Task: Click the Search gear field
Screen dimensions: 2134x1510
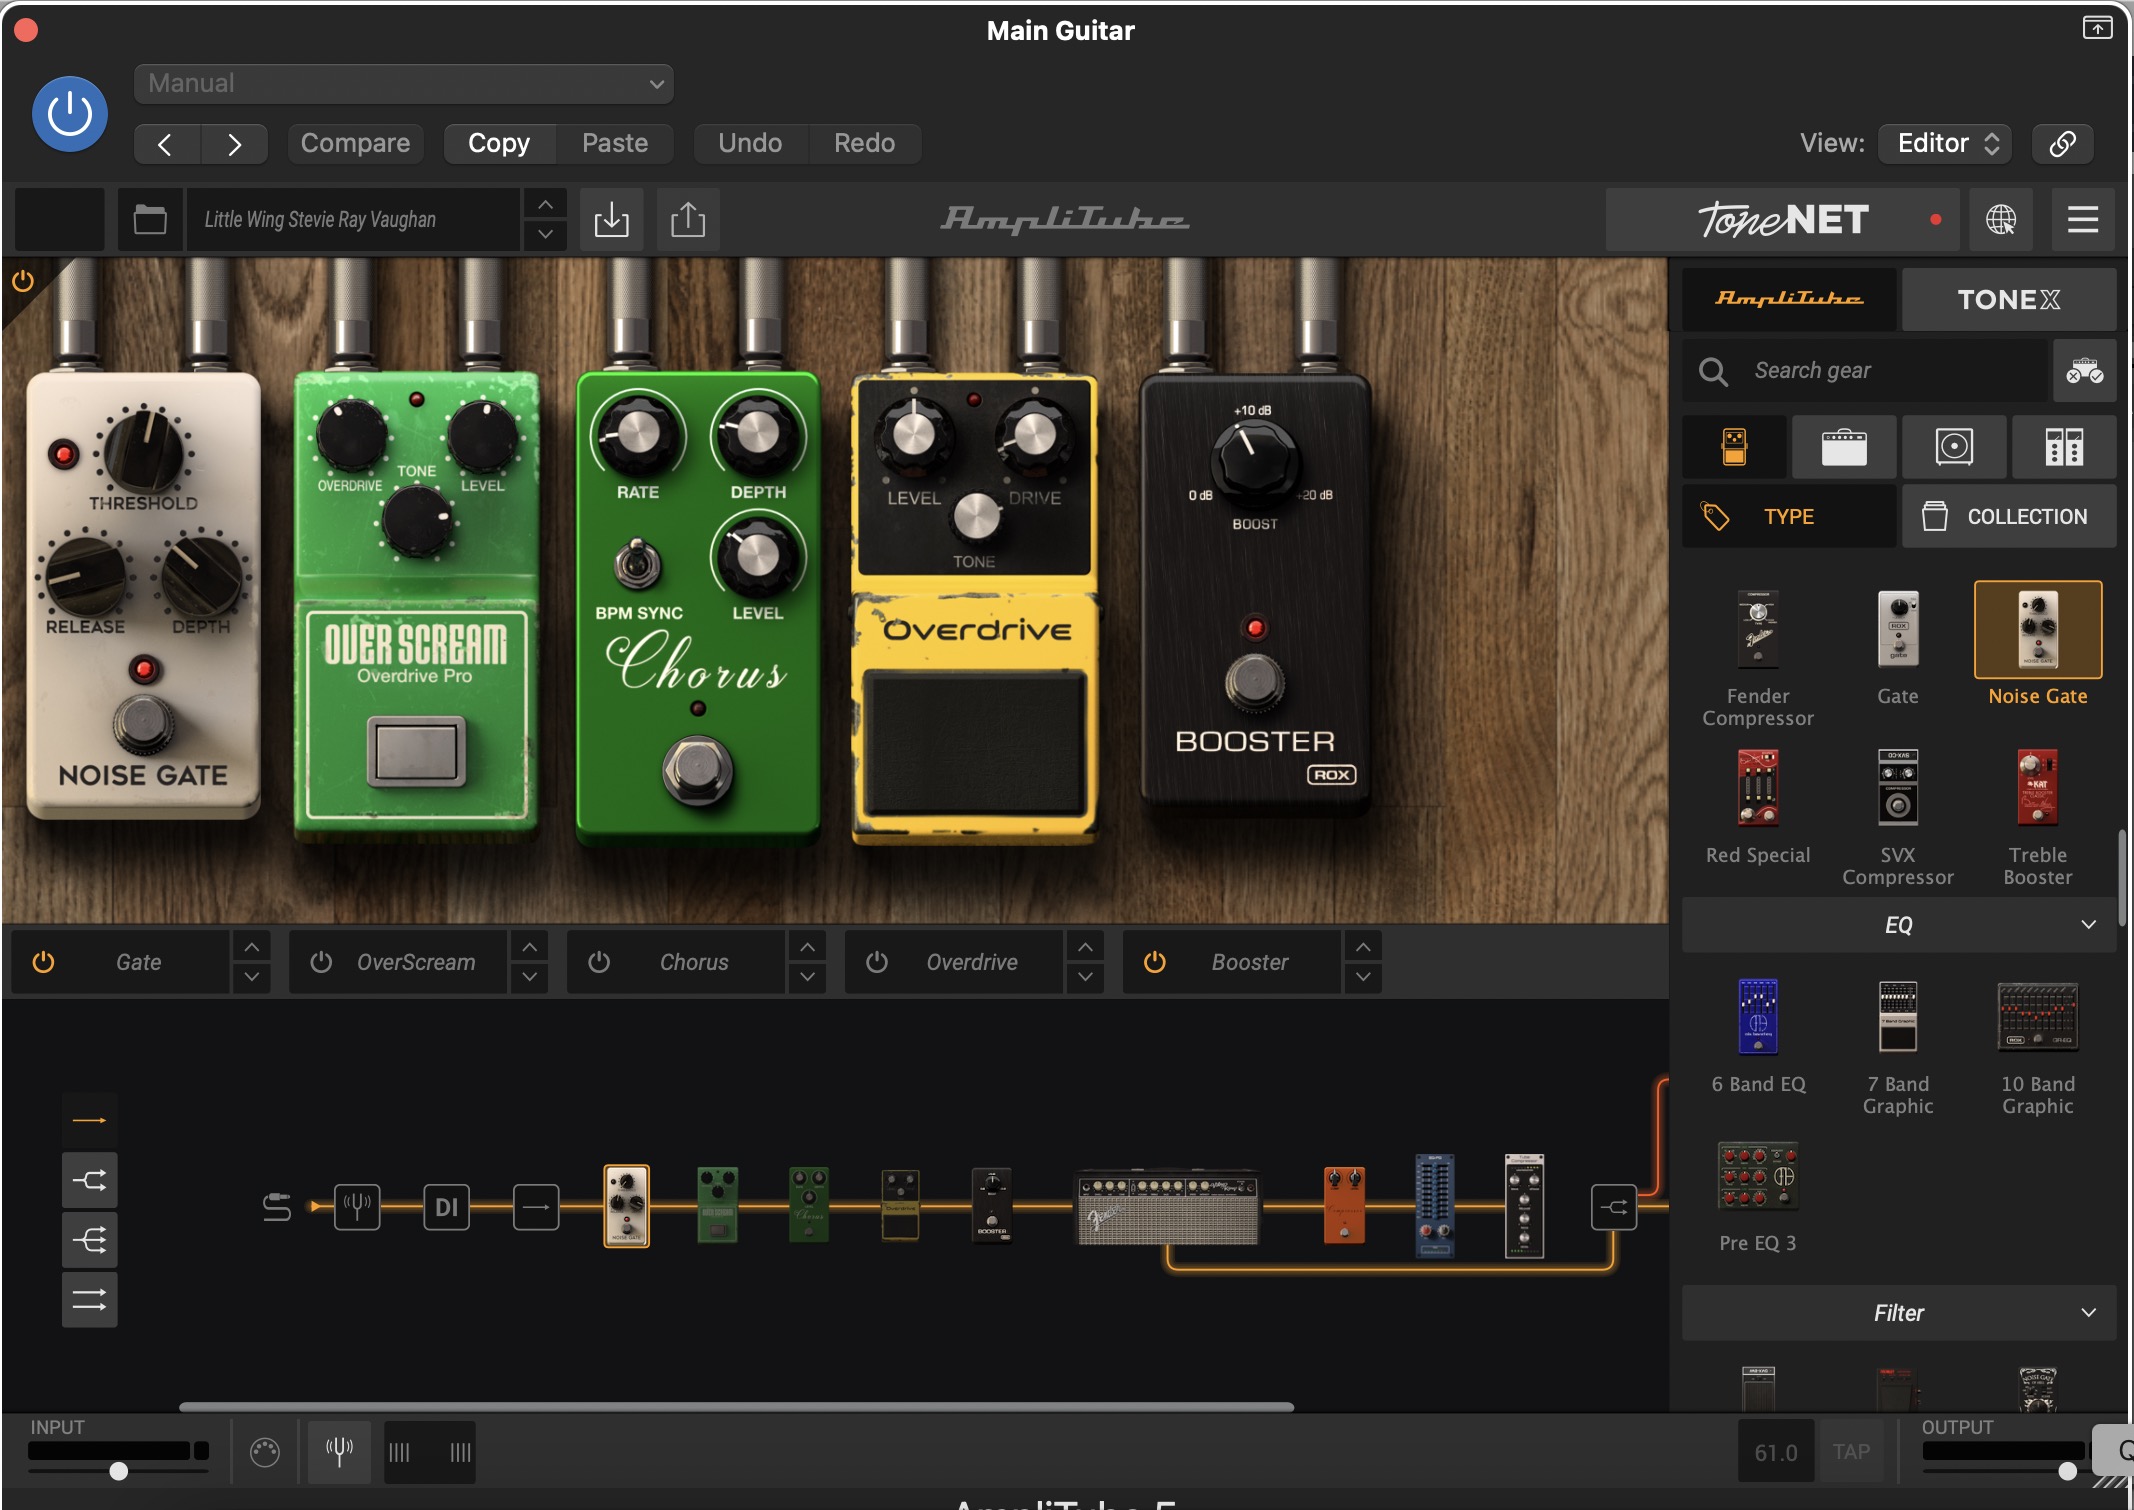Action: click(1865, 371)
